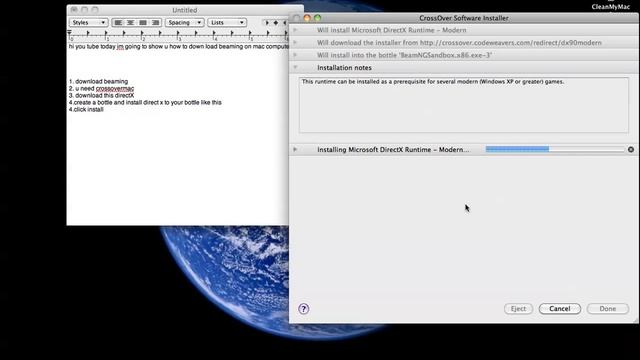
Task: Click the Done button in installer
Action: [607, 309]
